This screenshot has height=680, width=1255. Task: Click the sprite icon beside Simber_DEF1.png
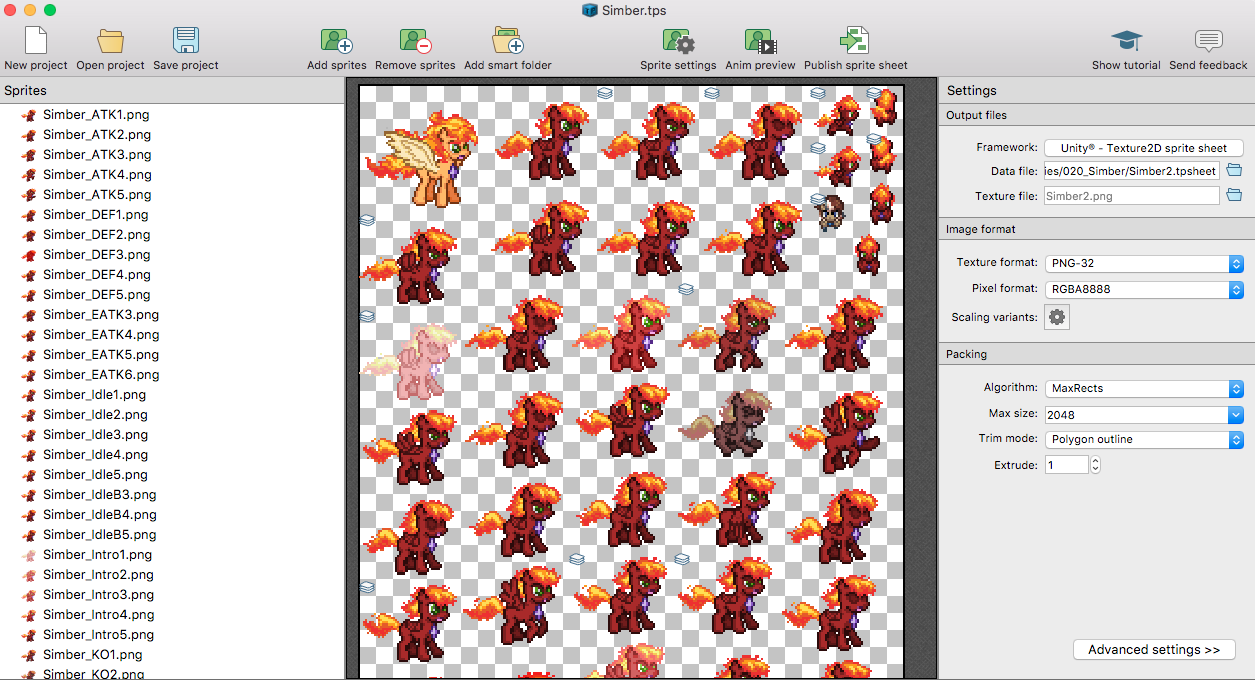29,215
